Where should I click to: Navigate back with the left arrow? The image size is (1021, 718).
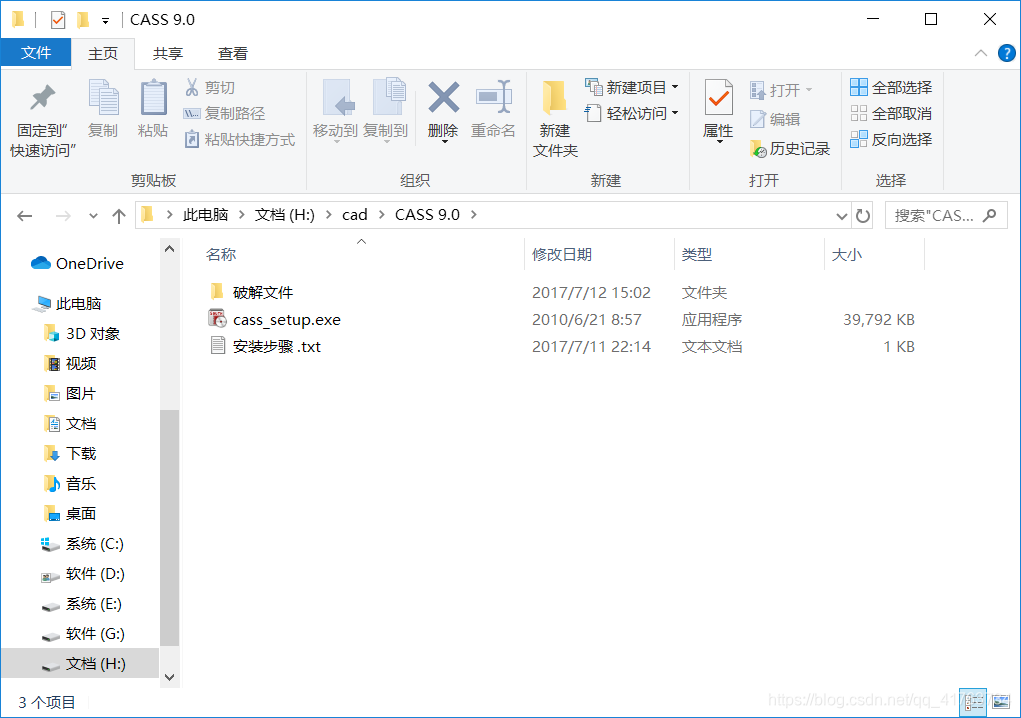[25, 215]
